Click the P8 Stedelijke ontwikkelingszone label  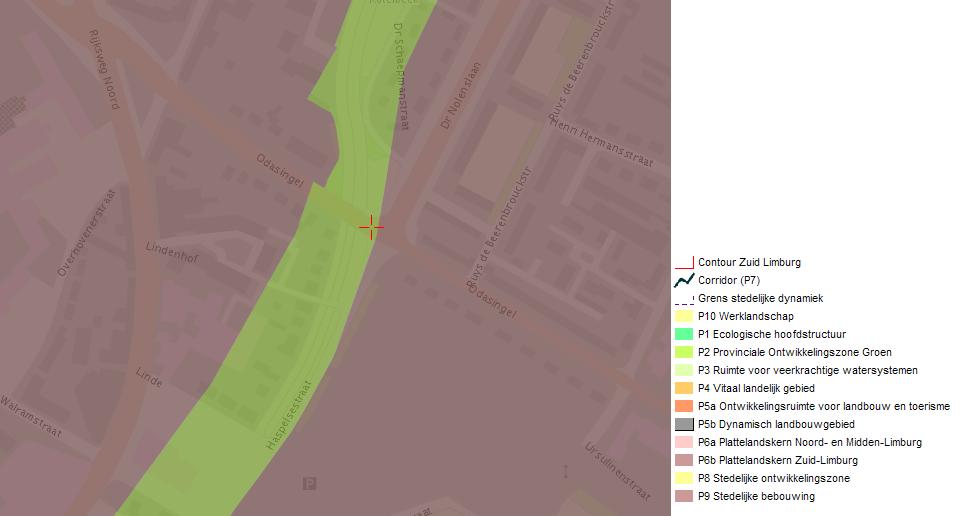click(x=774, y=478)
